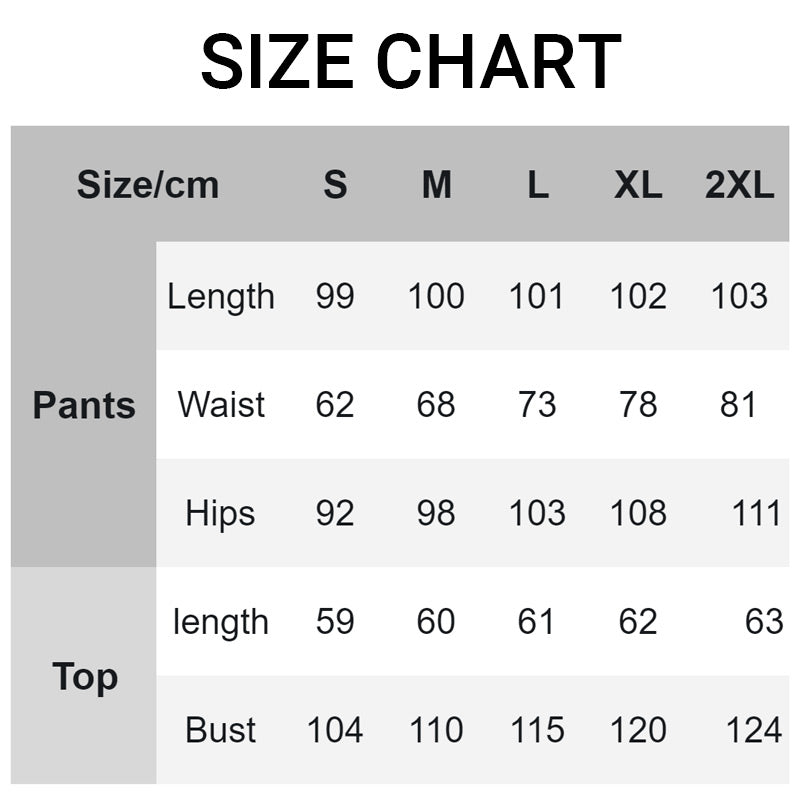Select the Top length row label
This screenshot has height=800, width=800.
(x=220, y=622)
